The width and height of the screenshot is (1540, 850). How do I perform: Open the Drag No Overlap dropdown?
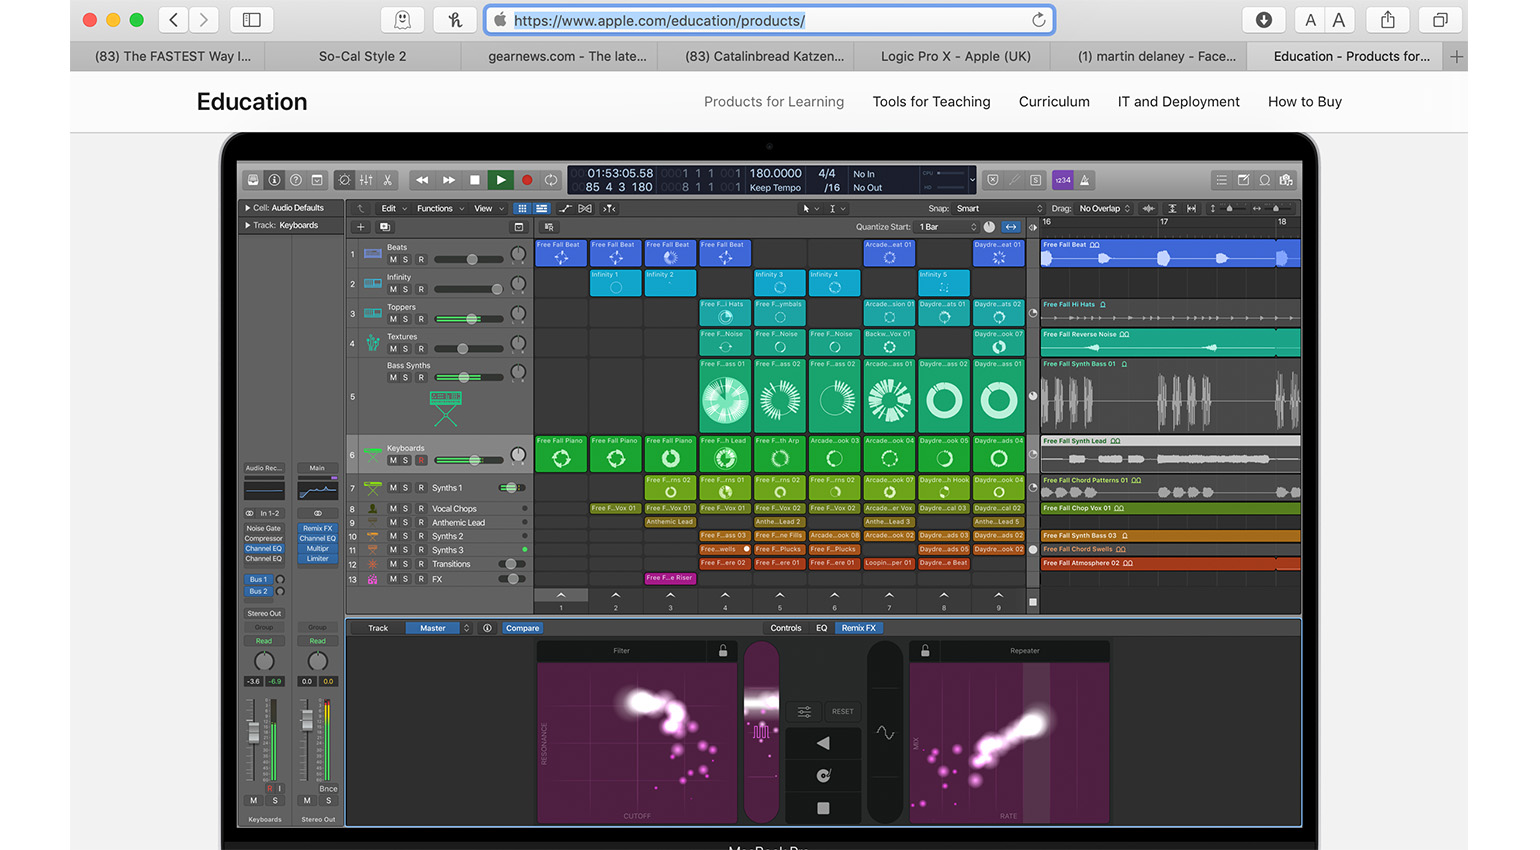click(1104, 208)
